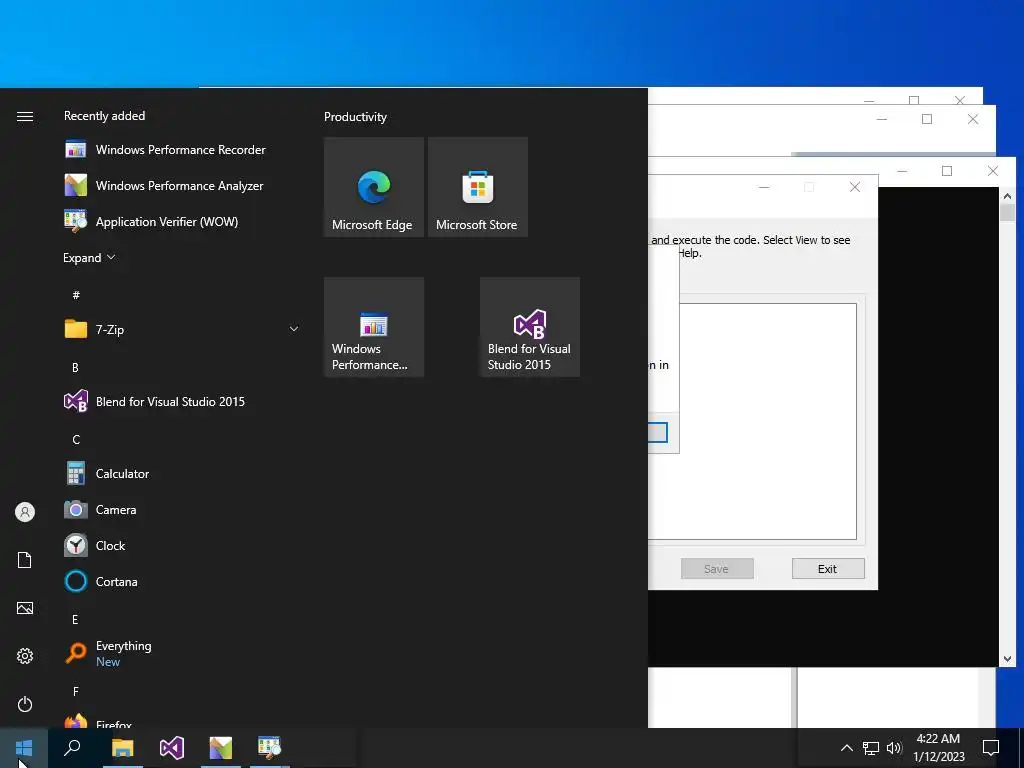The height and width of the screenshot is (768, 1024).
Task: Click the Microsoft Edge tile
Action: (x=374, y=187)
